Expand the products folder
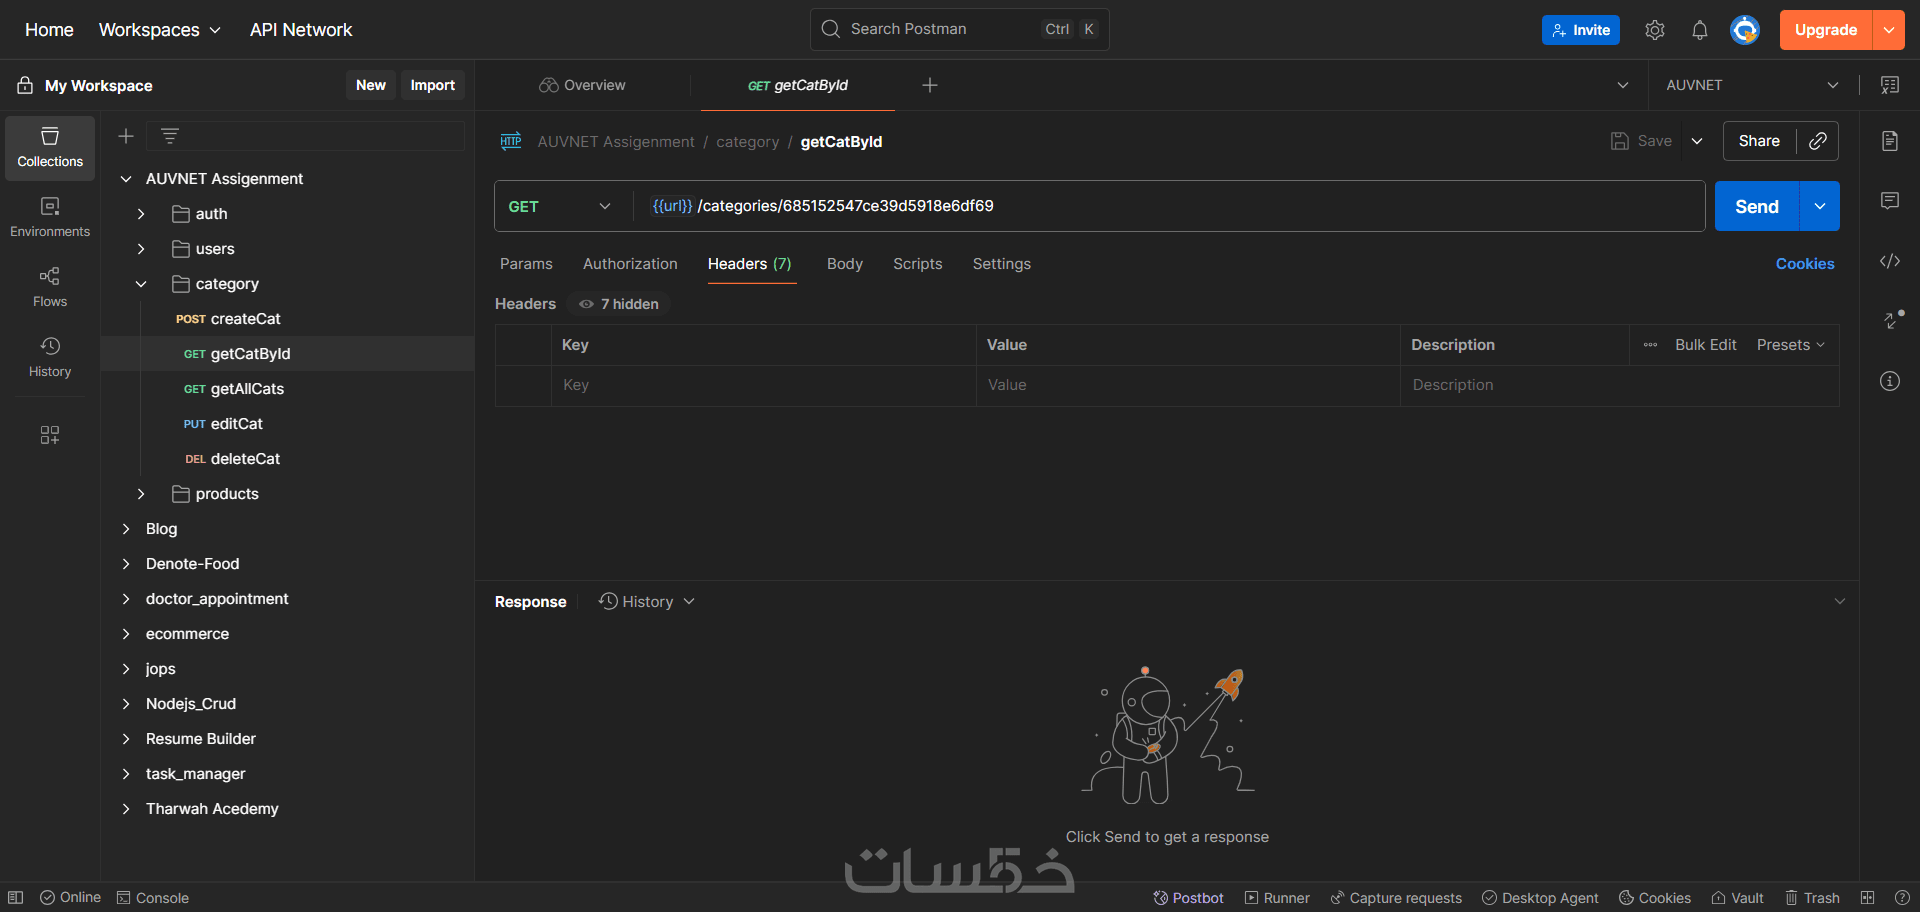Screen dimensions: 1920x912 (141, 494)
